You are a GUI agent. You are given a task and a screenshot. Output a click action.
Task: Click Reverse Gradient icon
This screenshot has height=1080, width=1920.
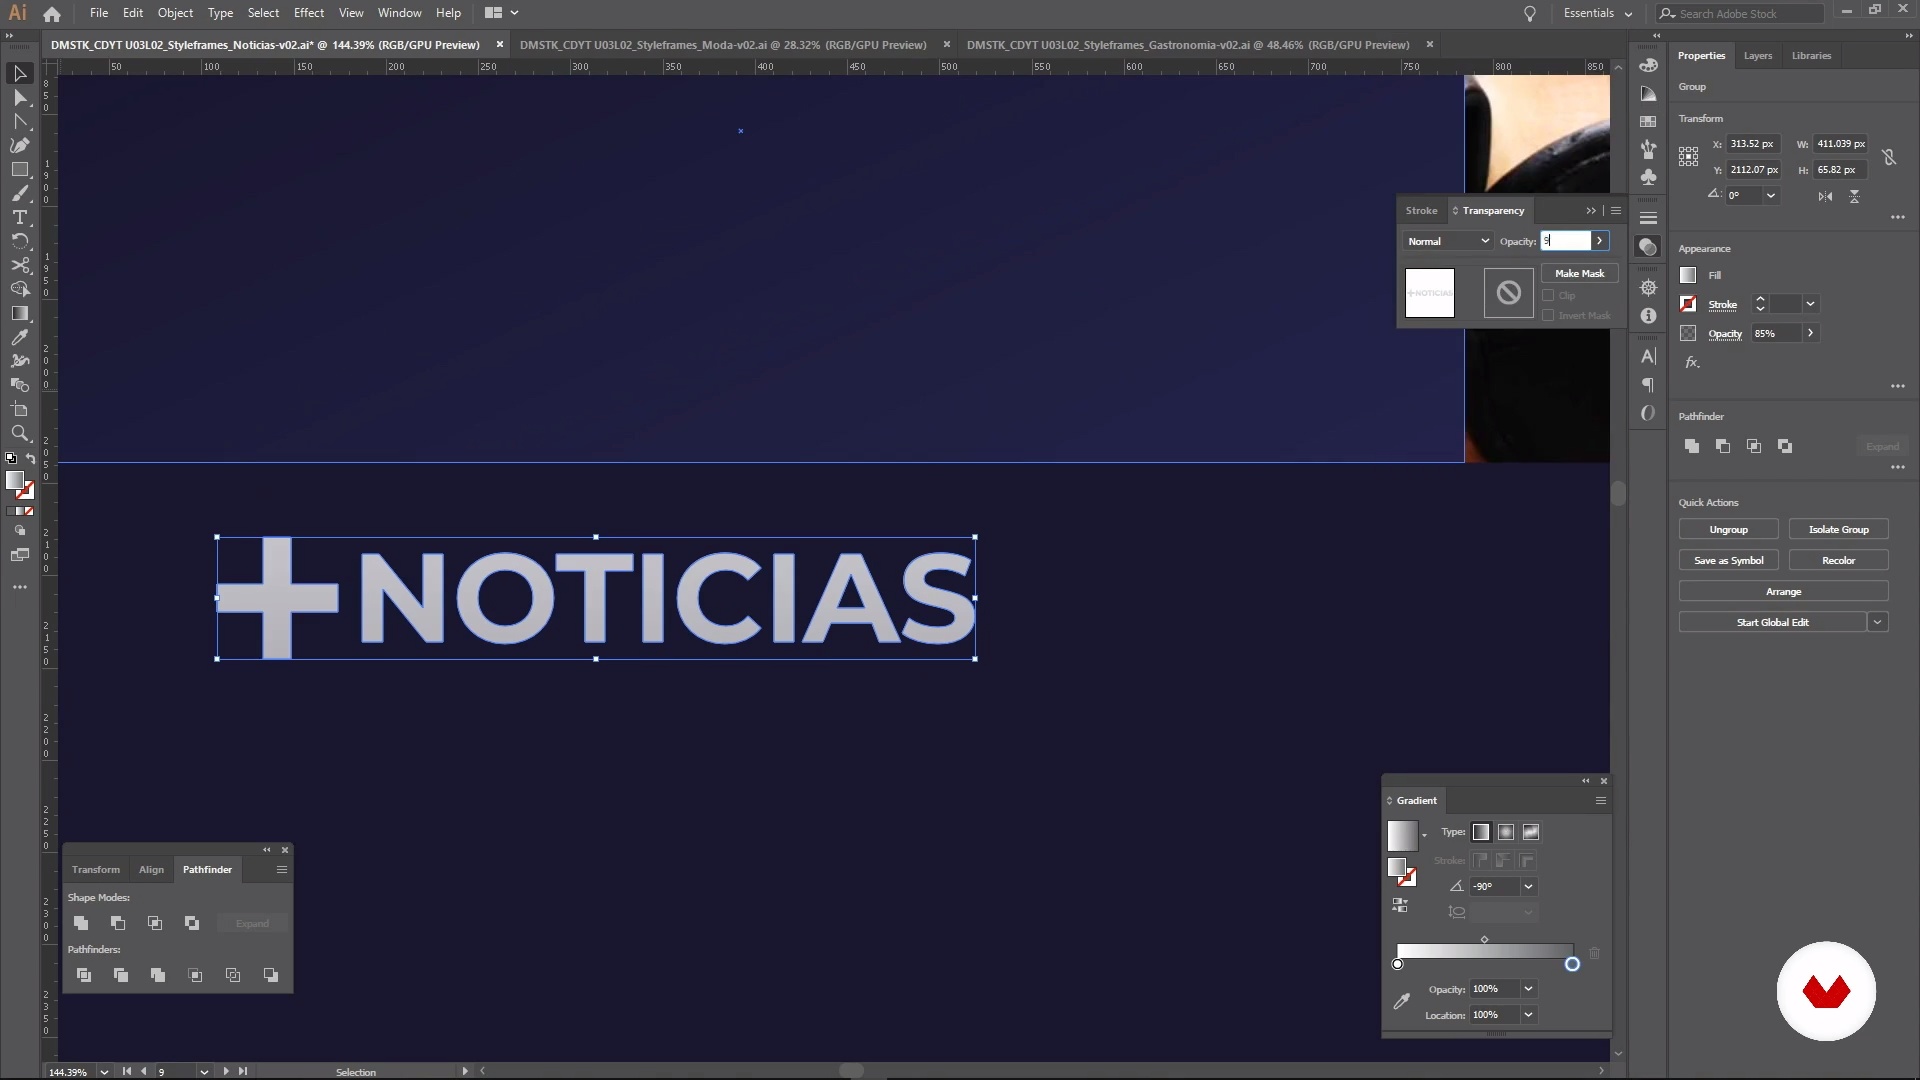click(x=1400, y=905)
